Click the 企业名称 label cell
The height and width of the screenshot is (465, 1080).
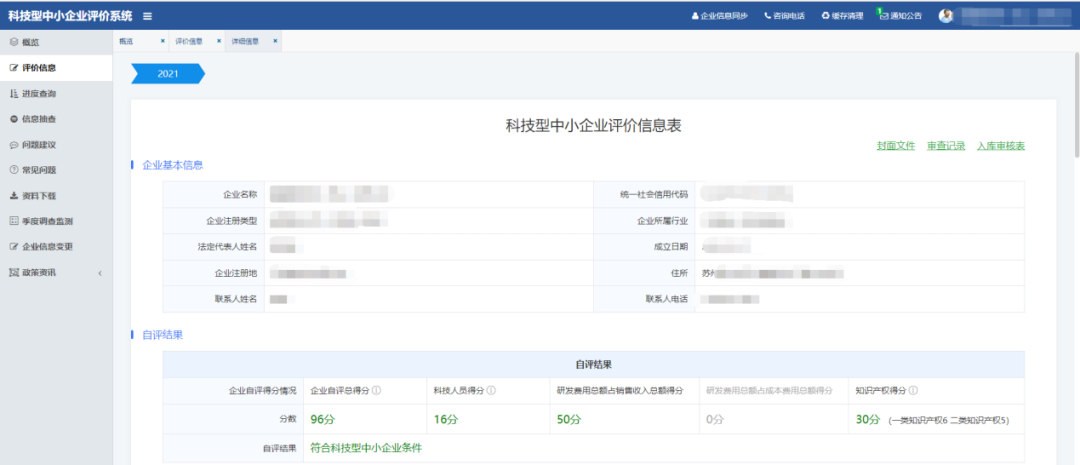[214, 194]
